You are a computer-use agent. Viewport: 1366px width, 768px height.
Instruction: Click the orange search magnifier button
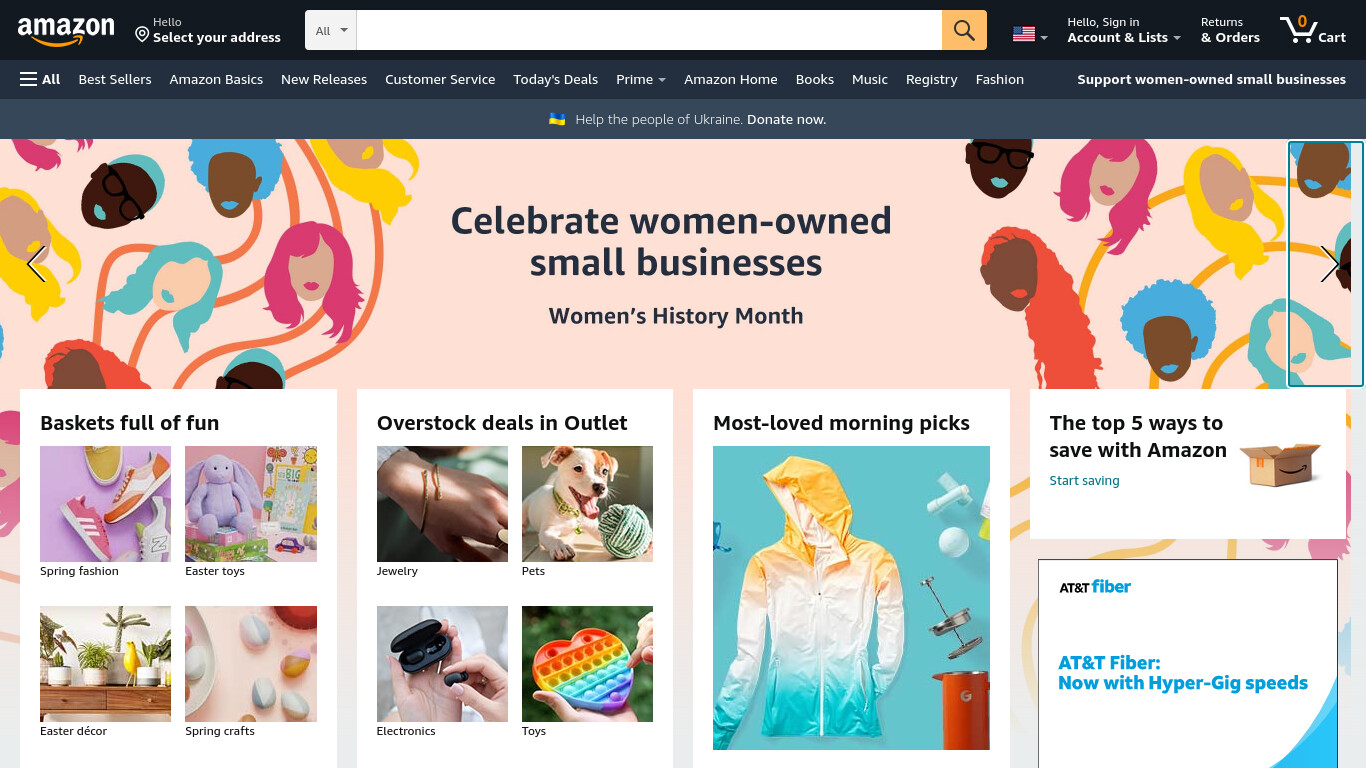click(x=964, y=30)
